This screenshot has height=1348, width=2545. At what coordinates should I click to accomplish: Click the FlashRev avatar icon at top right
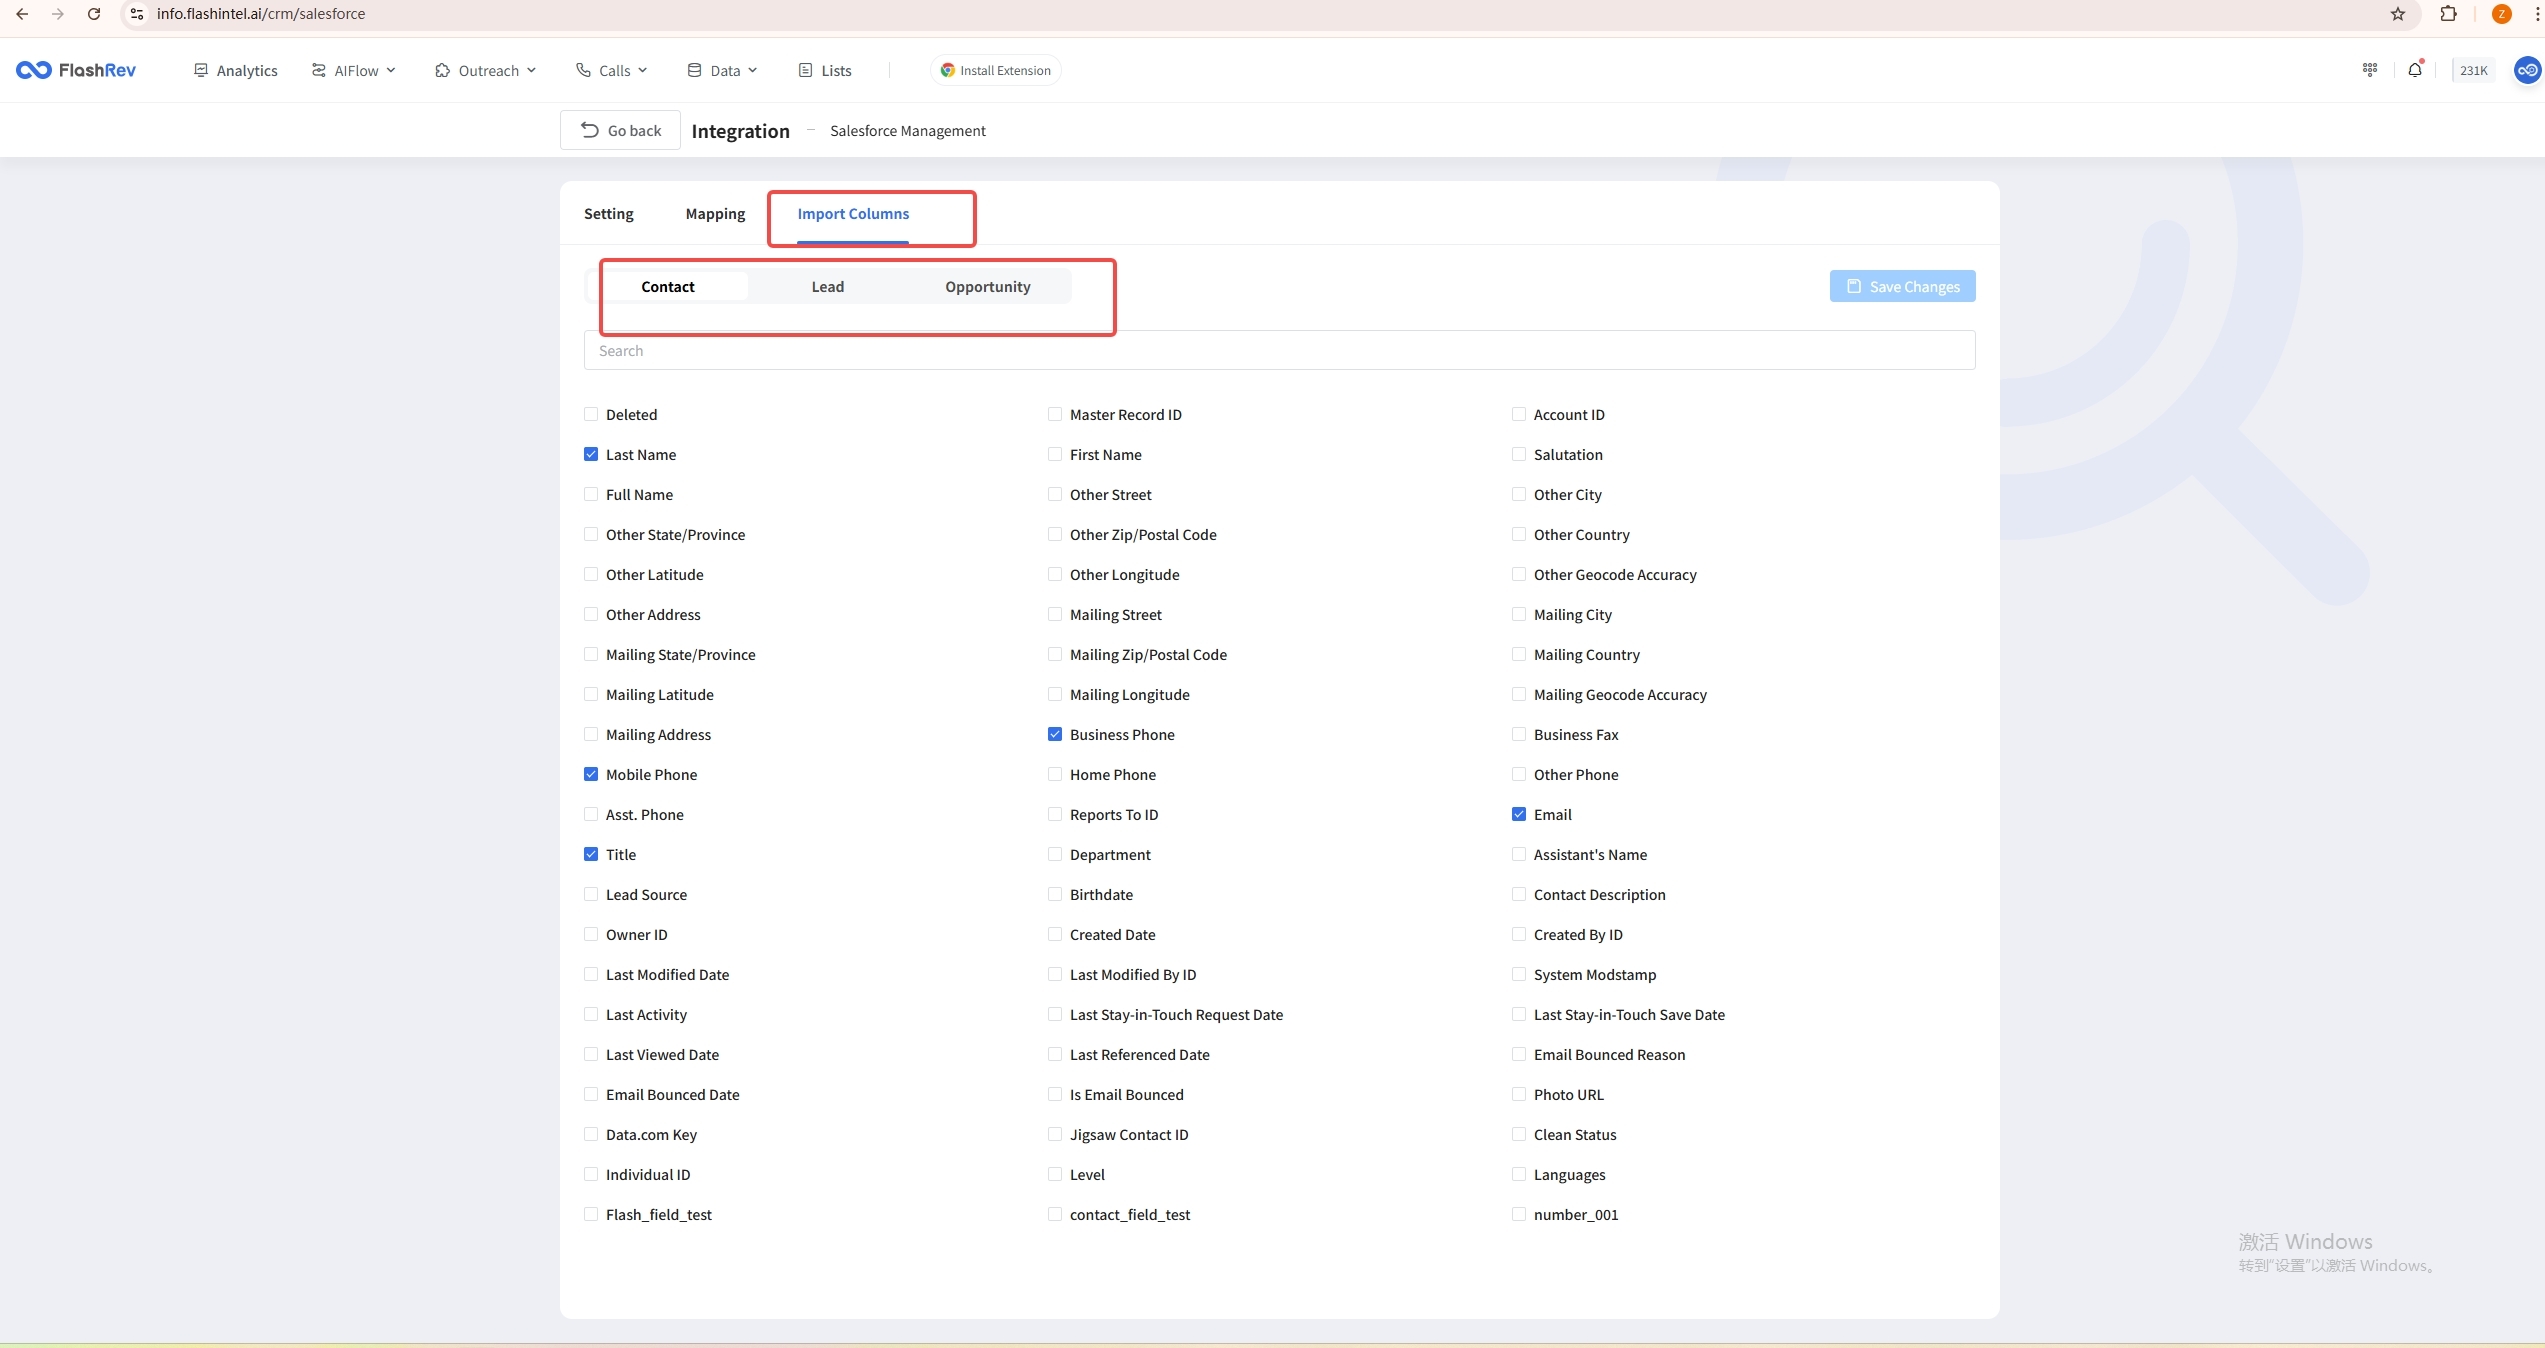2527,70
